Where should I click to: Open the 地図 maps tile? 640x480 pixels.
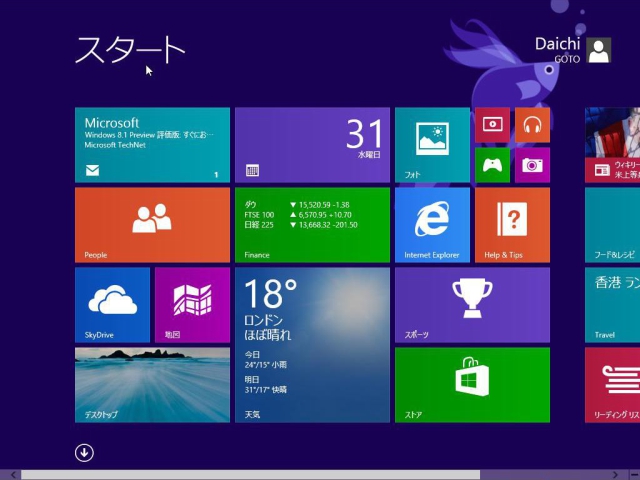click(x=192, y=305)
